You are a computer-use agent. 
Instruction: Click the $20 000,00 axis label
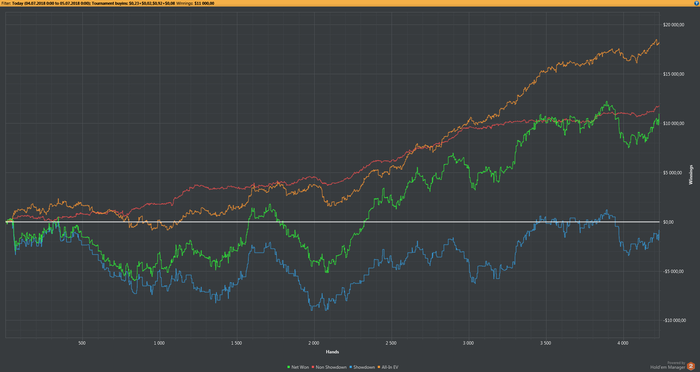(673, 25)
